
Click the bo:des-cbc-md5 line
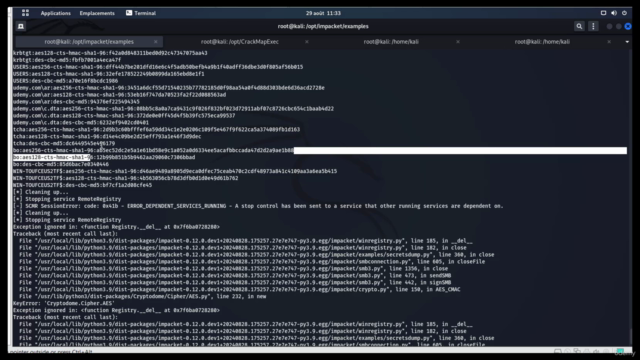point(61,164)
